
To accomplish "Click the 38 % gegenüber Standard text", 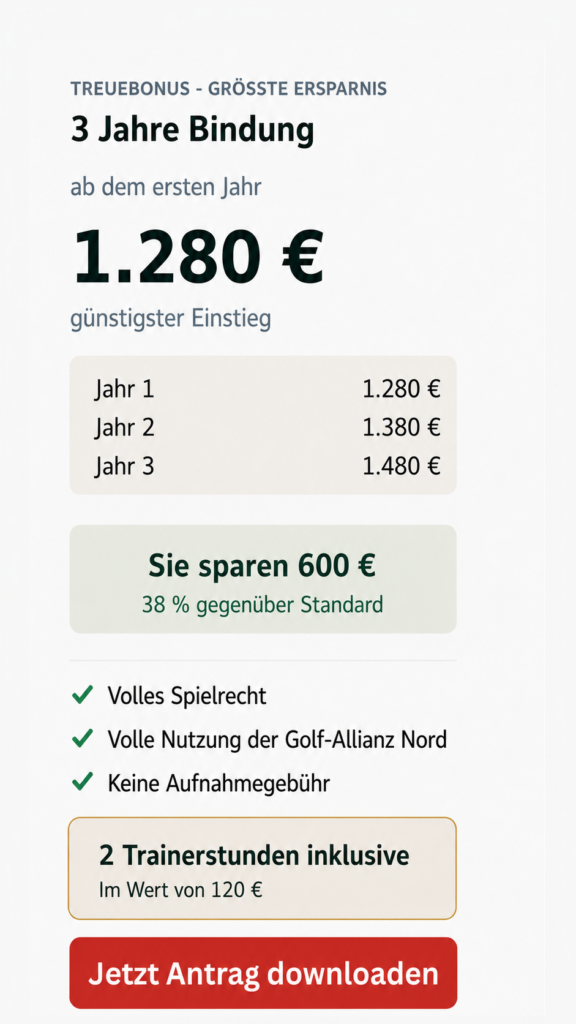I will pyautogui.click(x=263, y=605).
